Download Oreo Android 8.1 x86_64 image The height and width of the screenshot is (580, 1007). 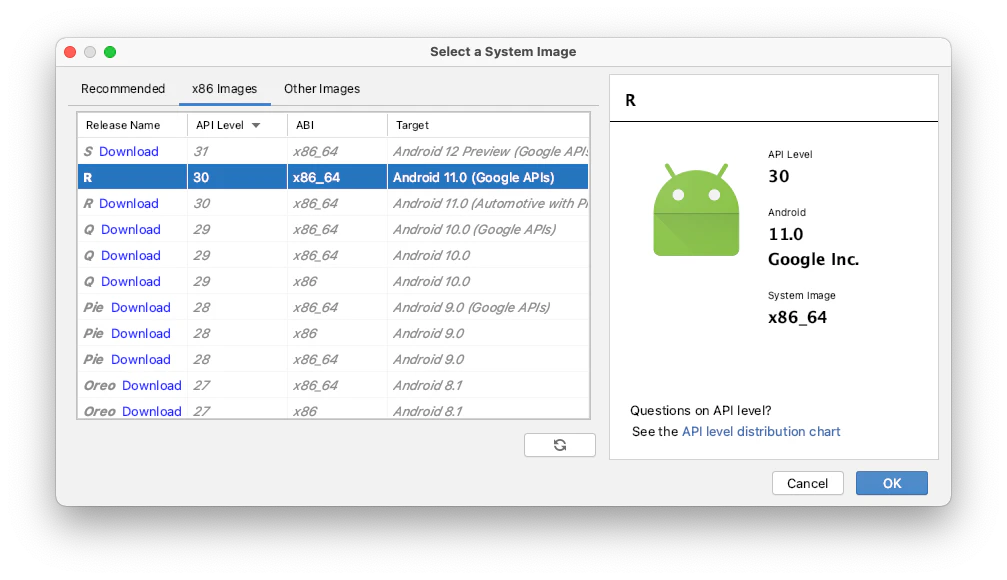coord(152,385)
